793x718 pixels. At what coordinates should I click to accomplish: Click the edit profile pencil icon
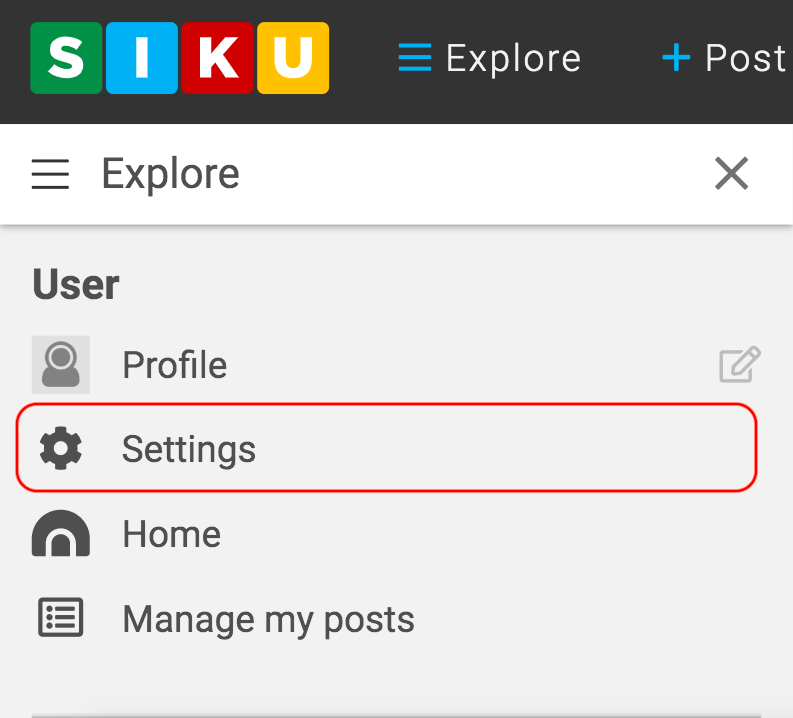(x=740, y=365)
